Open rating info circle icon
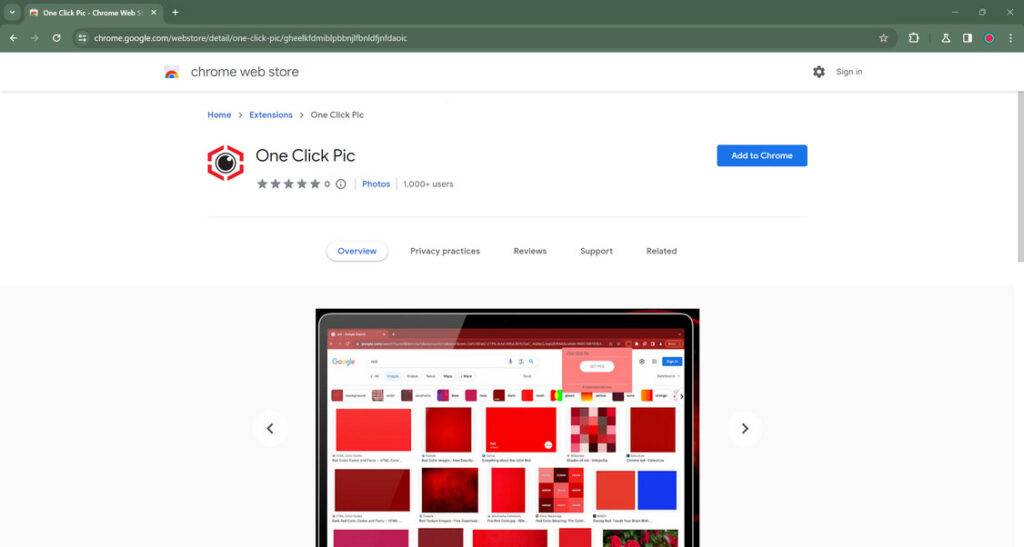 (x=341, y=184)
